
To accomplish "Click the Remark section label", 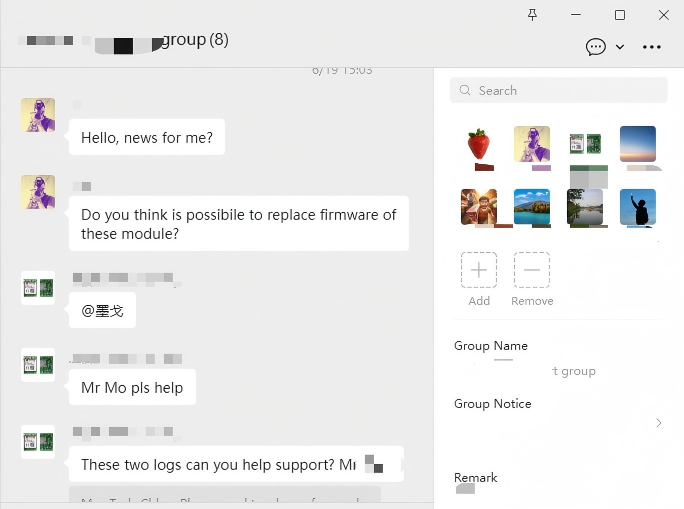I will point(476,477).
